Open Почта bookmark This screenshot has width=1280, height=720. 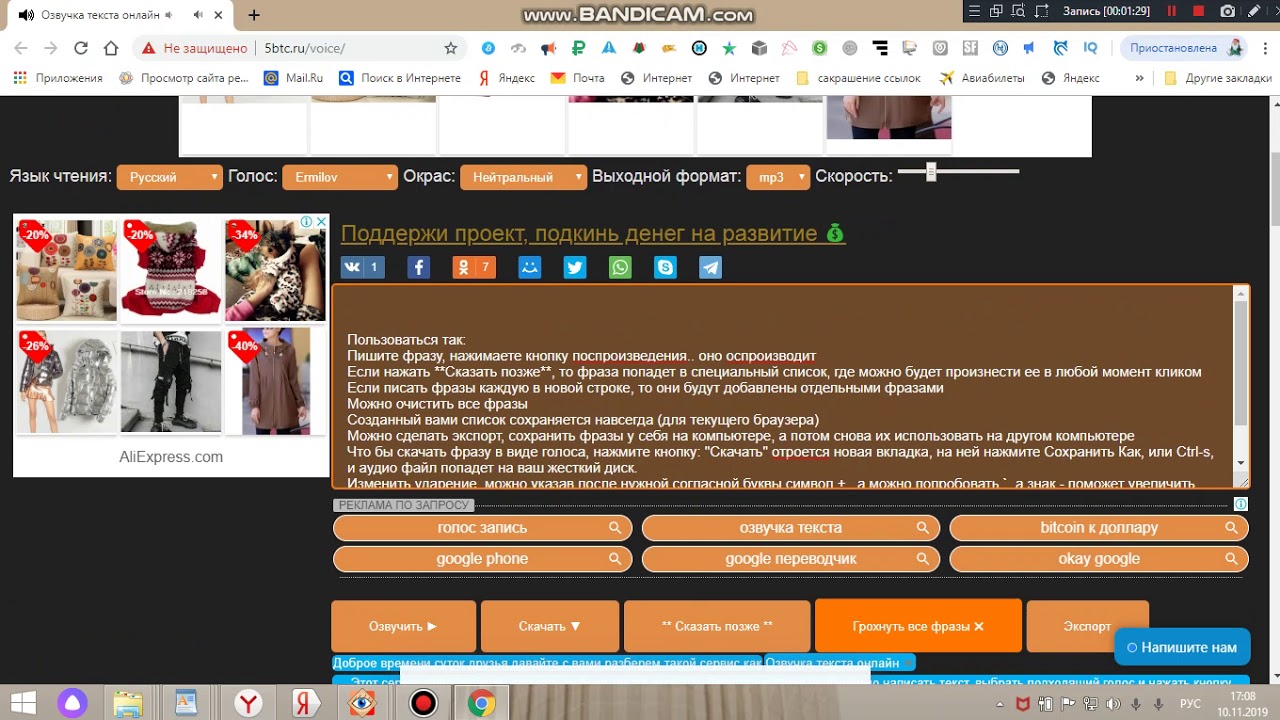(578, 78)
